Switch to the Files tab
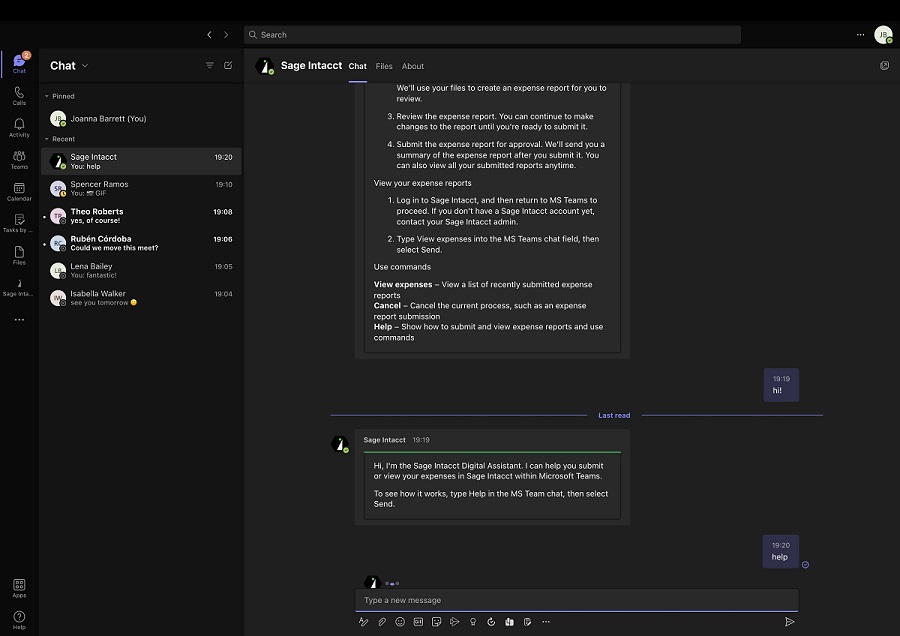The width and height of the screenshot is (900, 636). (x=384, y=67)
